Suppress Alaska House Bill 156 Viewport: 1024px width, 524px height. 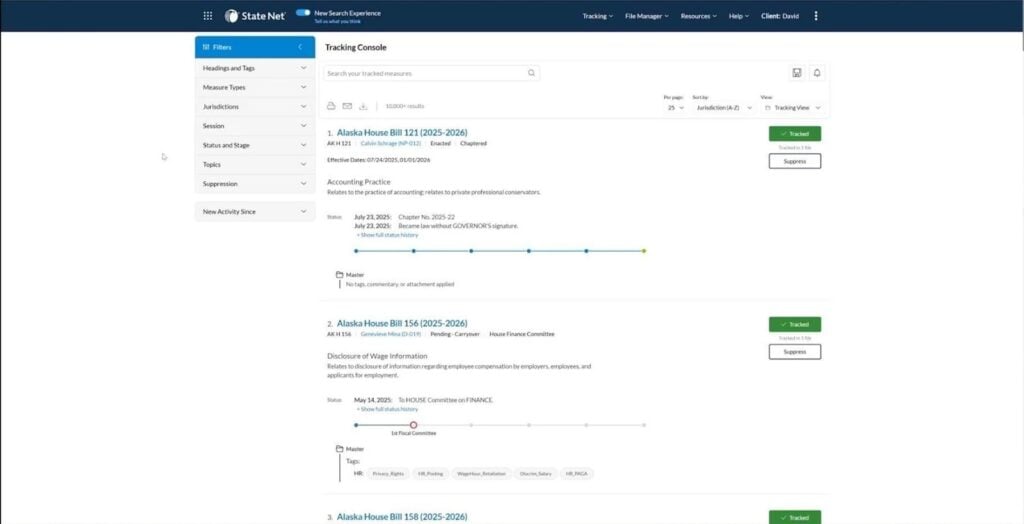[x=794, y=352]
